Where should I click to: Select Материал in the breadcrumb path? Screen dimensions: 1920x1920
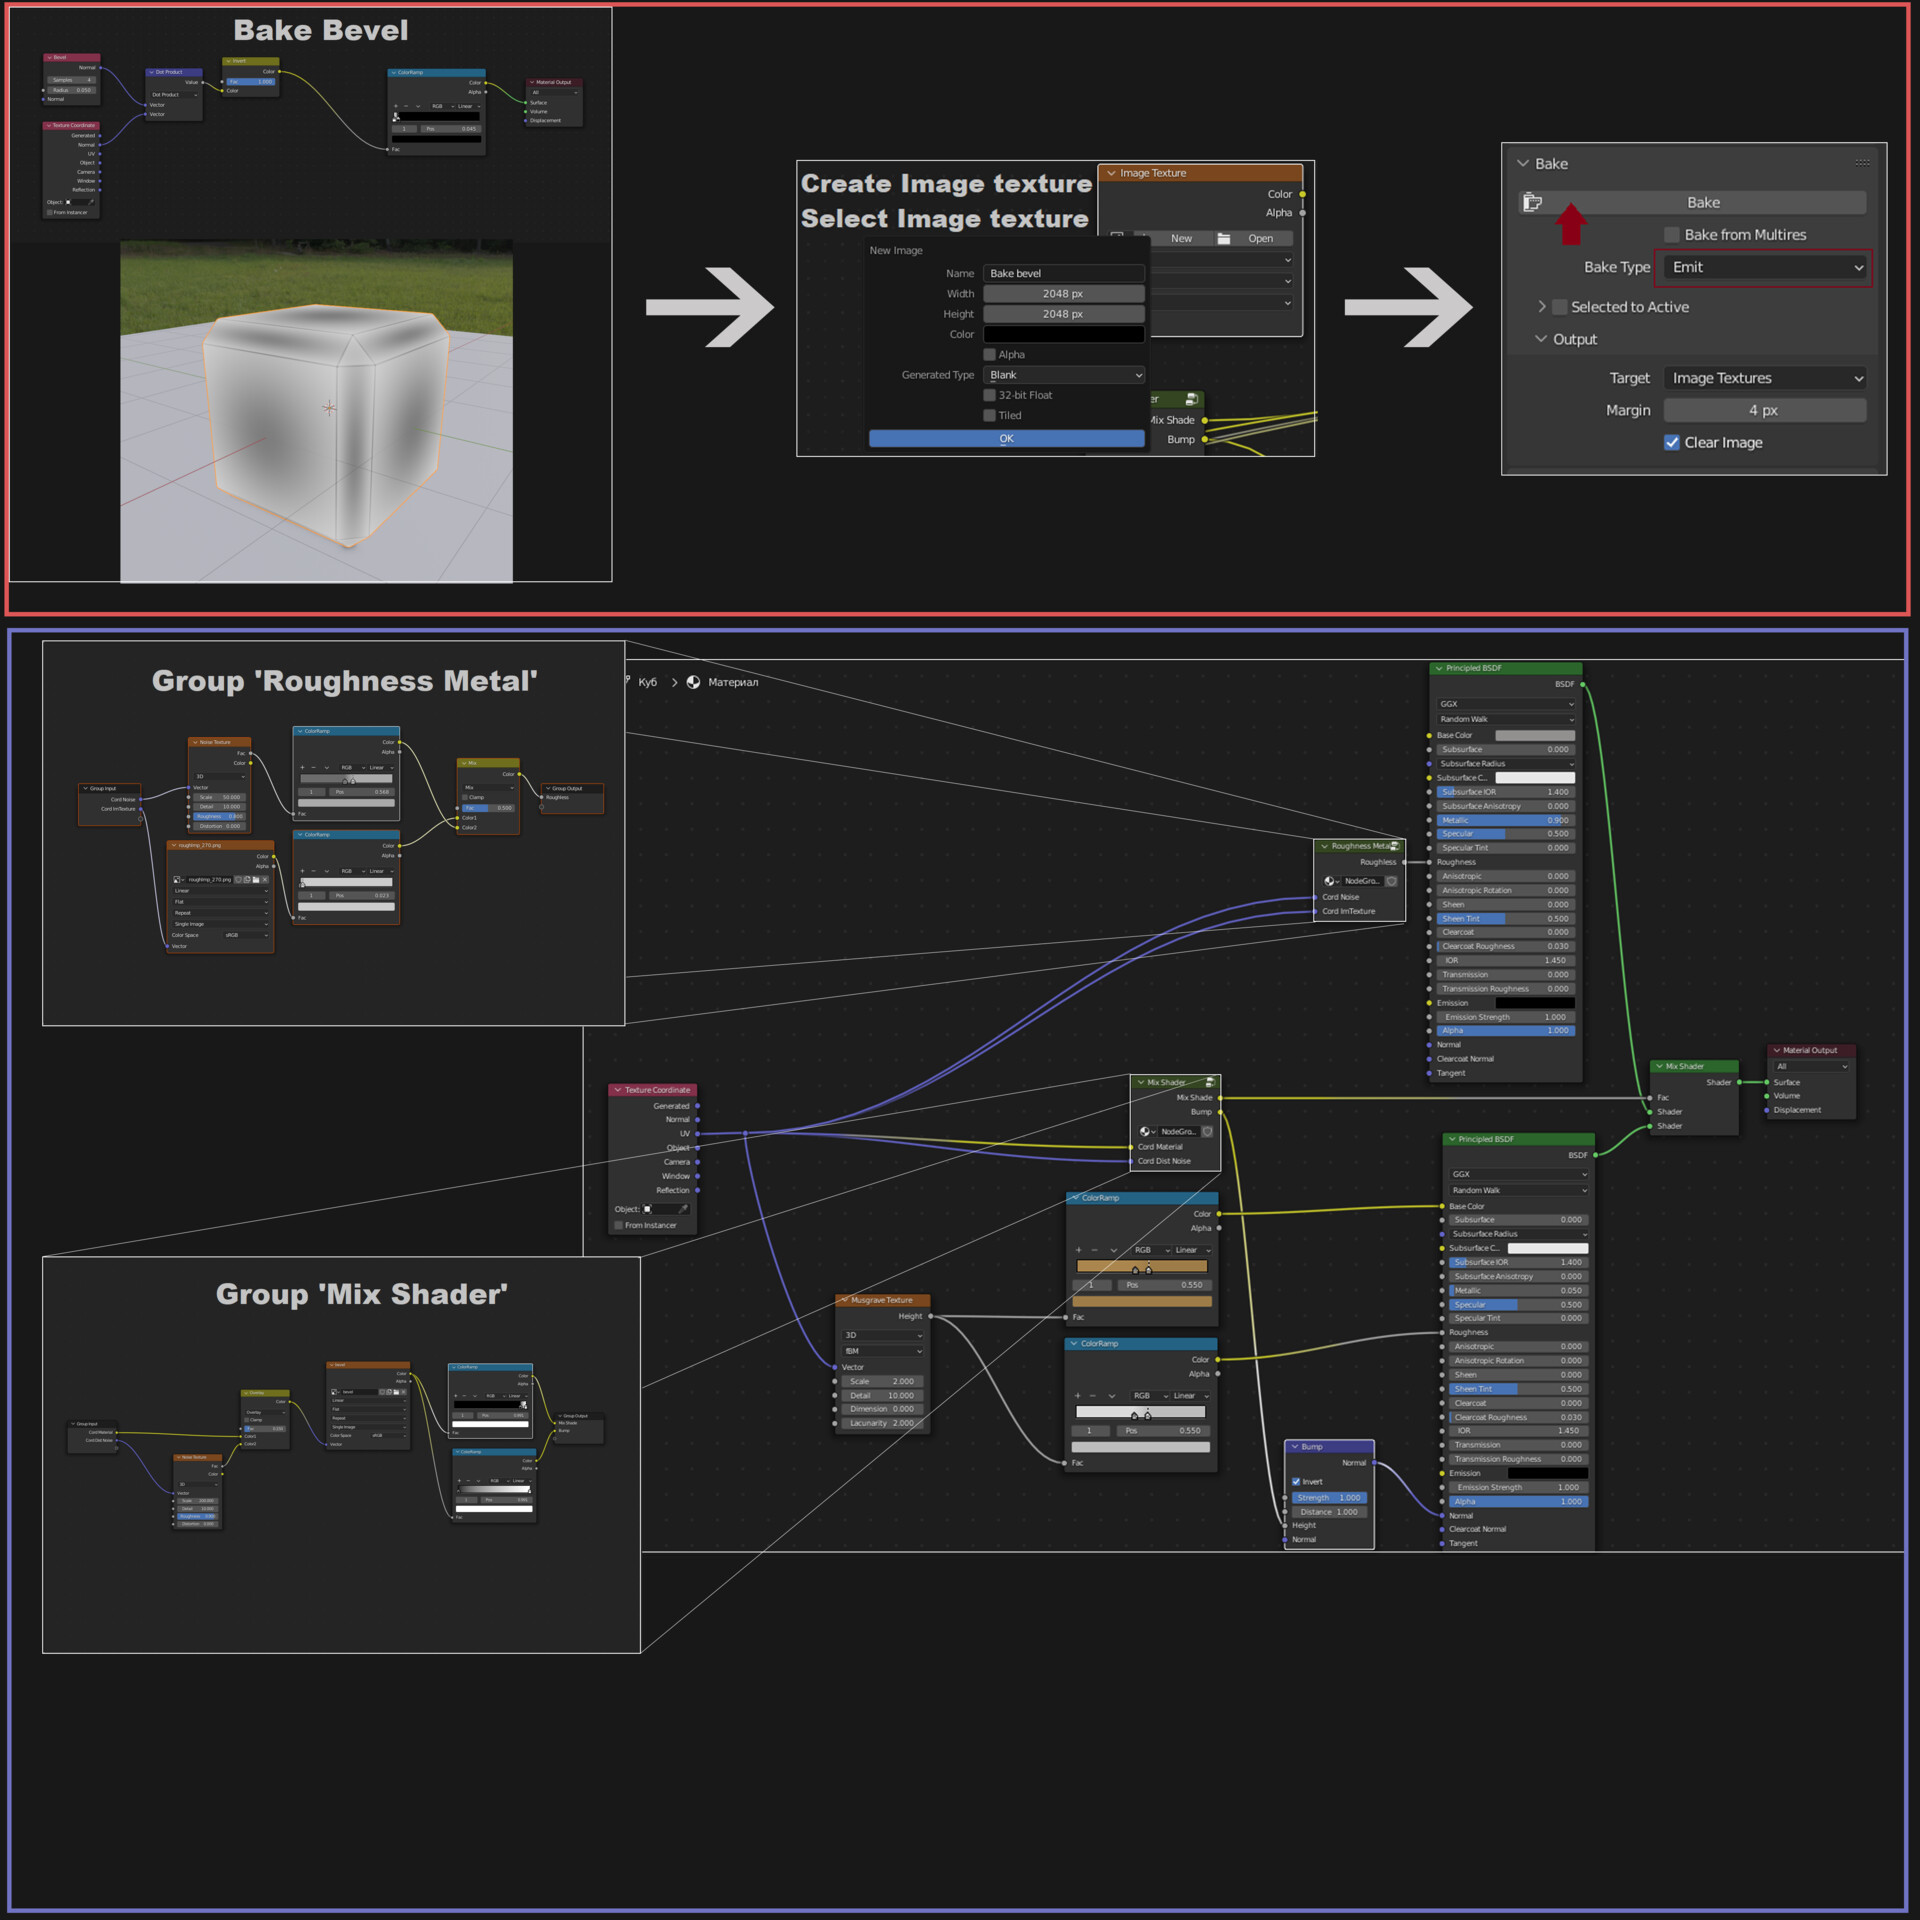click(733, 682)
